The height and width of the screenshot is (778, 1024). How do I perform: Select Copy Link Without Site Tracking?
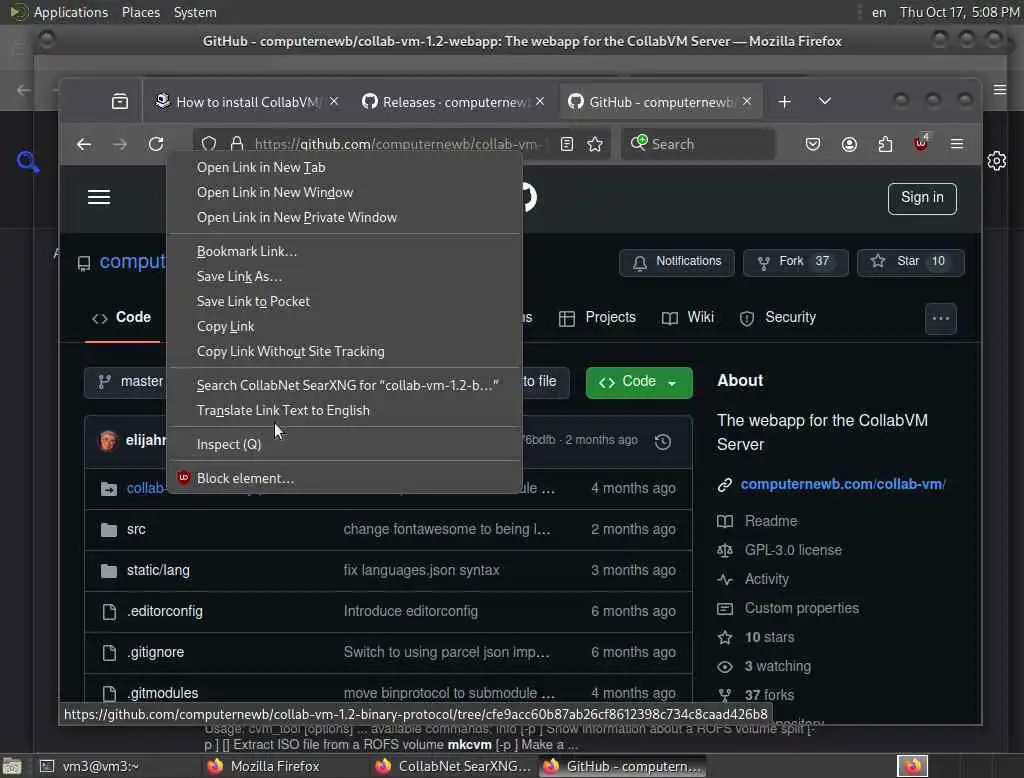(344, 351)
